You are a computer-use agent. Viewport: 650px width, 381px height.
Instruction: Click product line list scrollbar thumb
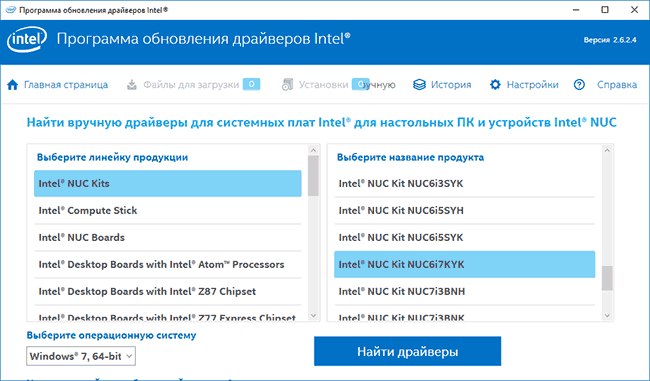313,176
